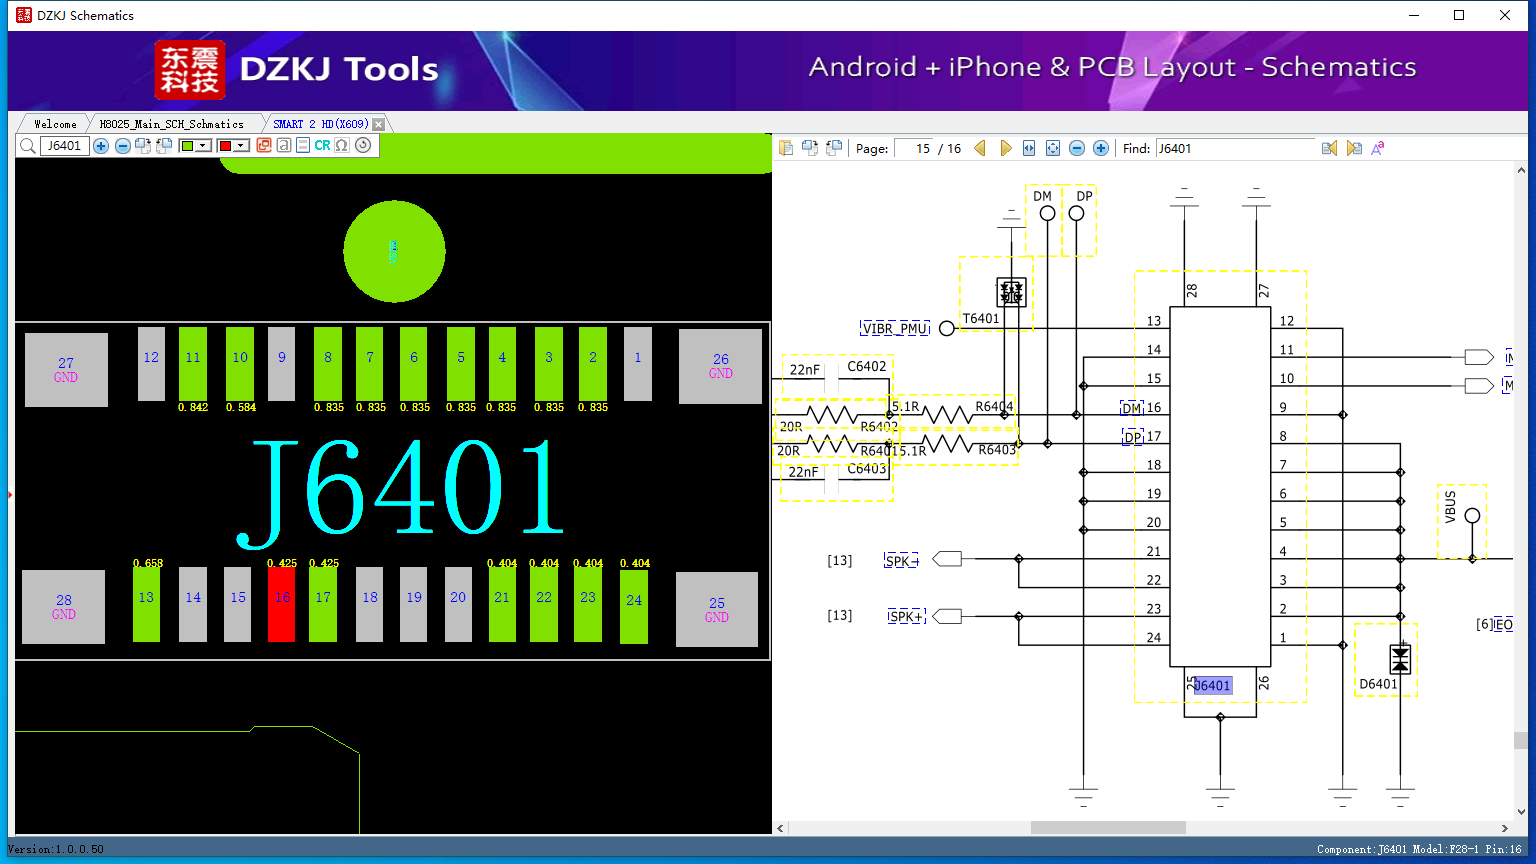Fit whole schematic page in view
The width and height of the screenshot is (1536, 864).
click(1053, 148)
